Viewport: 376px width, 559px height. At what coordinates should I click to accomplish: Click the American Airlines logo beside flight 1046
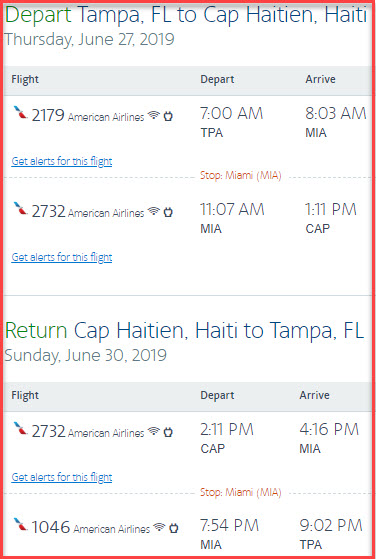point(21,525)
